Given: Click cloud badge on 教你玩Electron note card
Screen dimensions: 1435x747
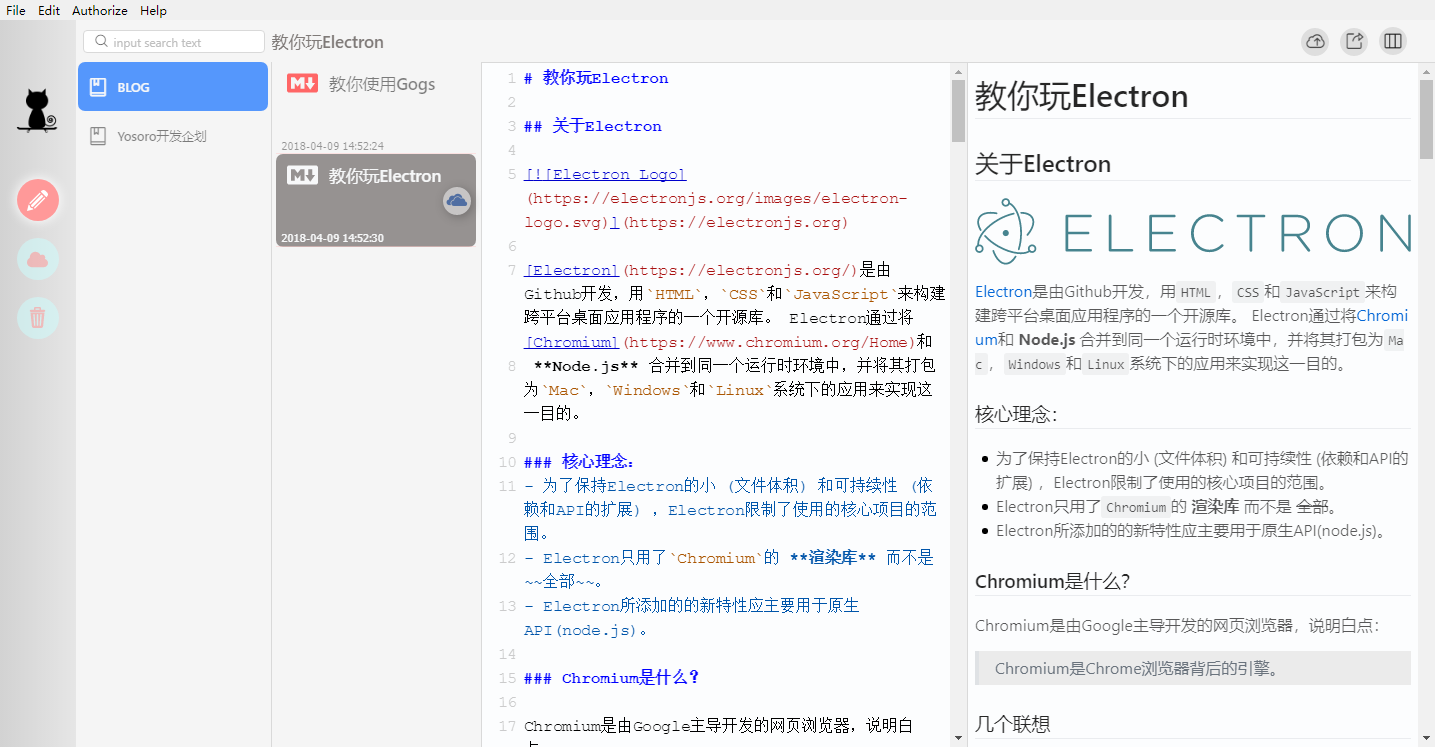Looking at the screenshot, I should (x=457, y=201).
